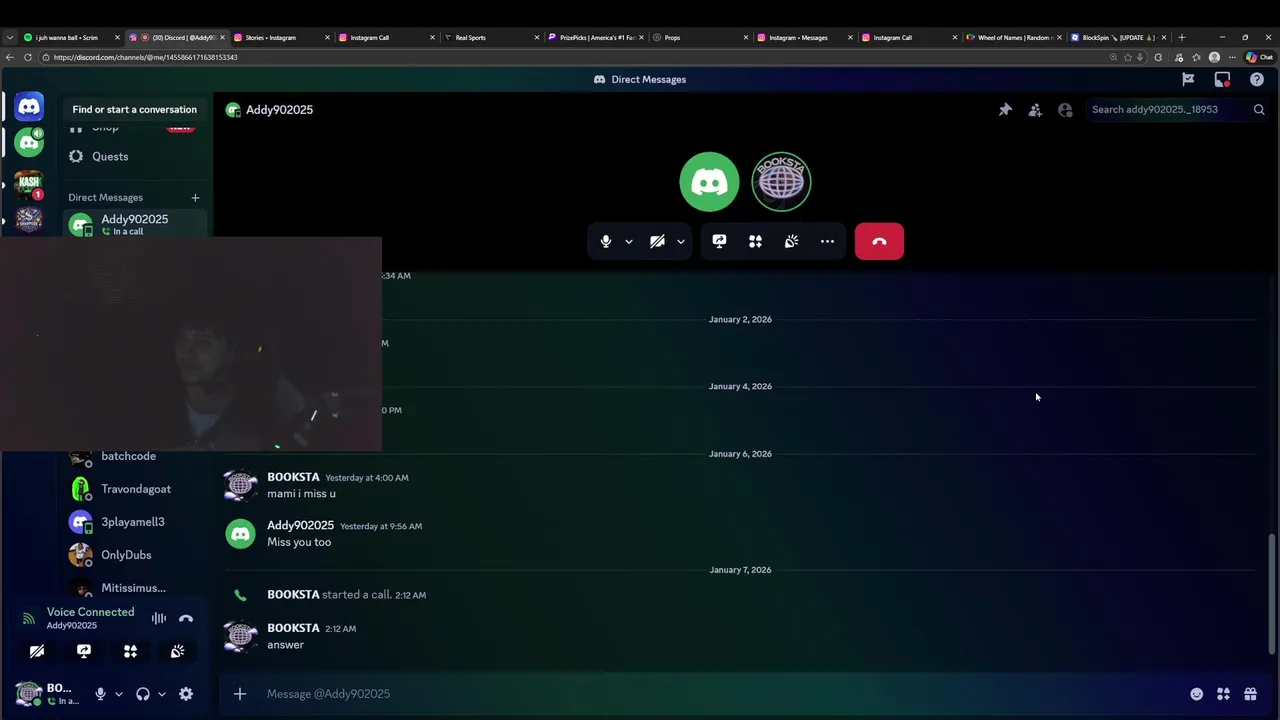The width and height of the screenshot is (1280, 720).
Task: Open the apps launcher in the message bar
Action: coord(1223,694)
